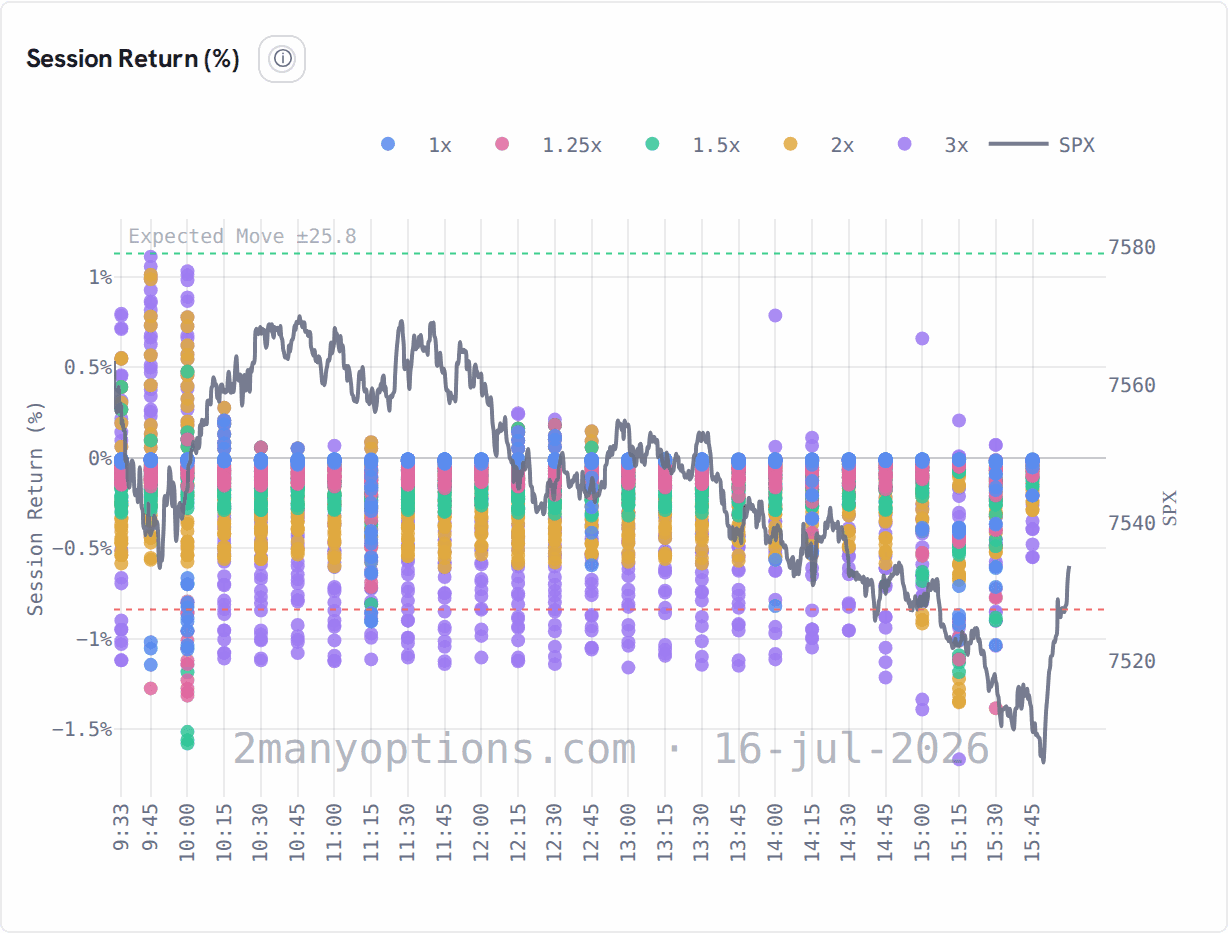Screen dimensions: 1228x933
Task: Click the pink 1.25x legend dot
Action: click(502, 144)
